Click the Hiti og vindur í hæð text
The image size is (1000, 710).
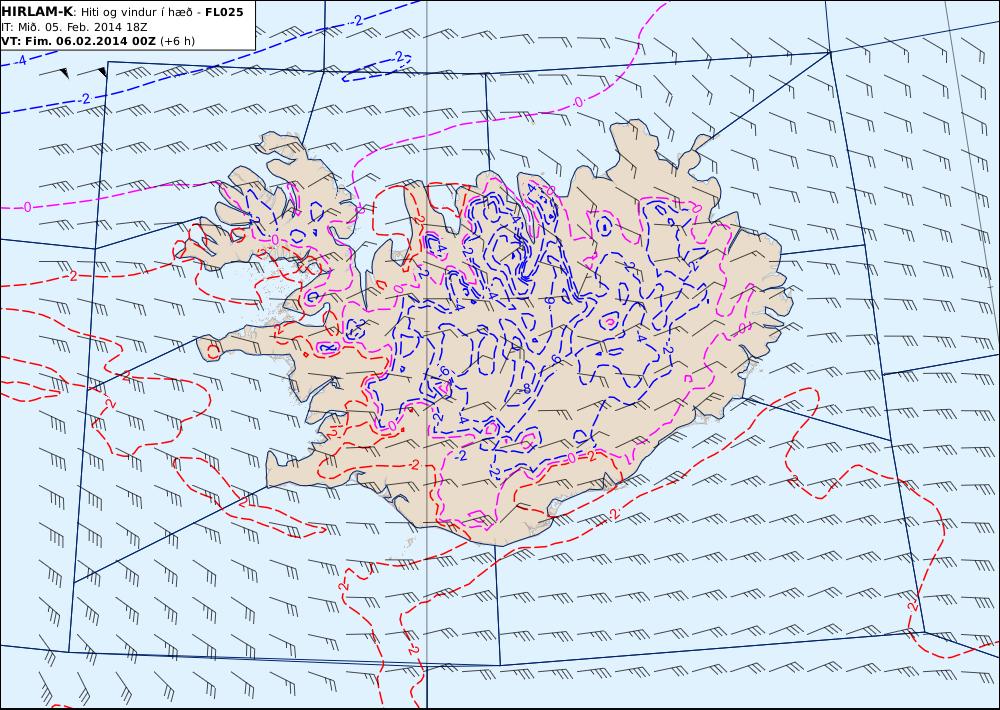pos(136,13)
